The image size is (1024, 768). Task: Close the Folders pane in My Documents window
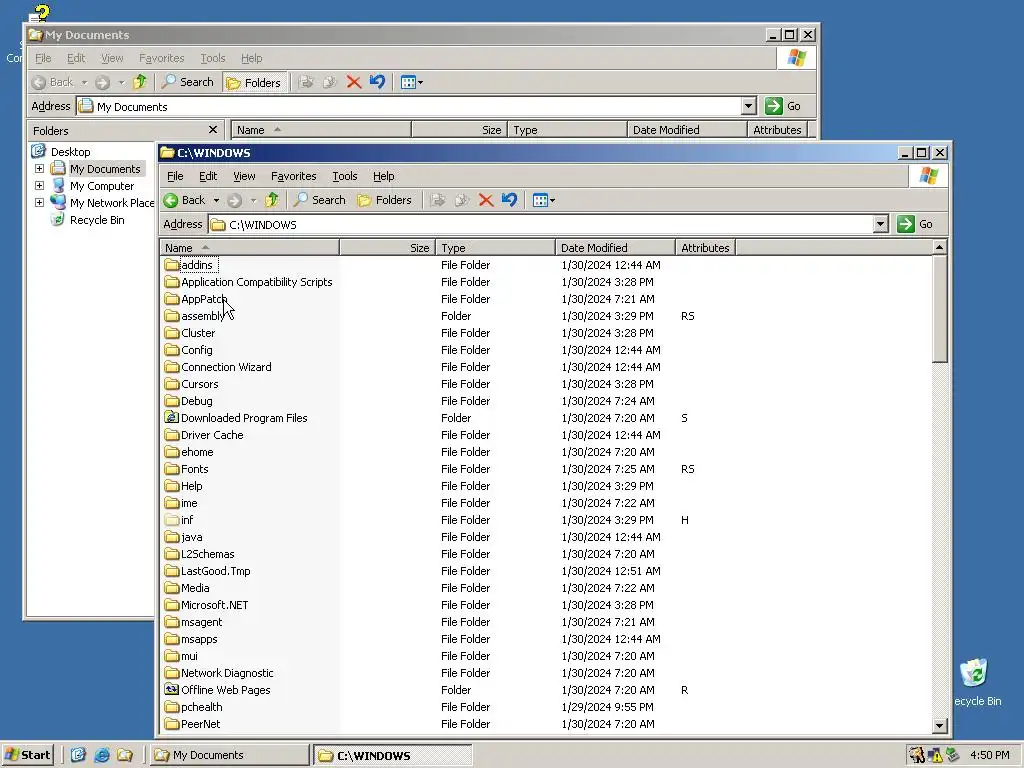pyautogui.click(x=212, y=130)
